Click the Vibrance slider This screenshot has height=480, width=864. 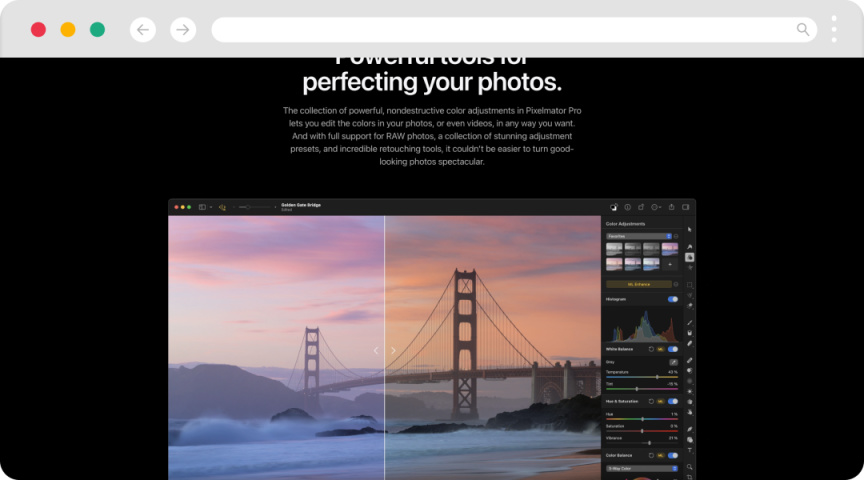(642, 443)
